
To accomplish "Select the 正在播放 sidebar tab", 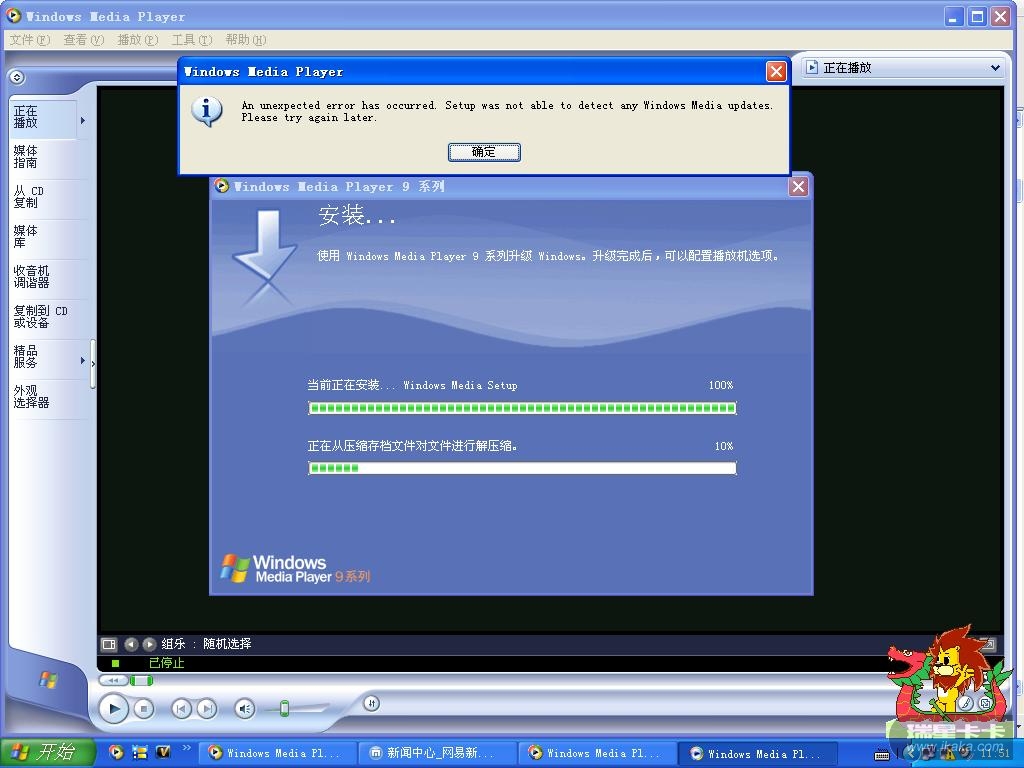I will (x=43, y=118).
